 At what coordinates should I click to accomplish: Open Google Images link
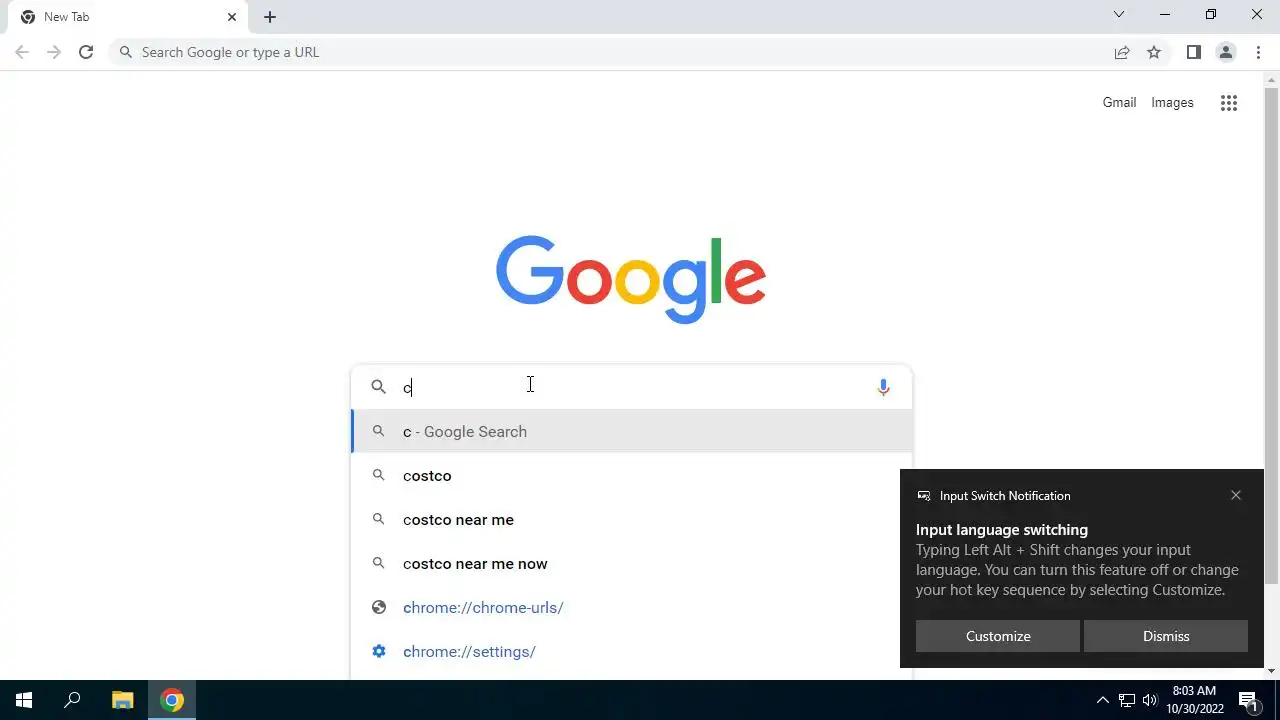pyautogui.click(x=1172, y=102)
